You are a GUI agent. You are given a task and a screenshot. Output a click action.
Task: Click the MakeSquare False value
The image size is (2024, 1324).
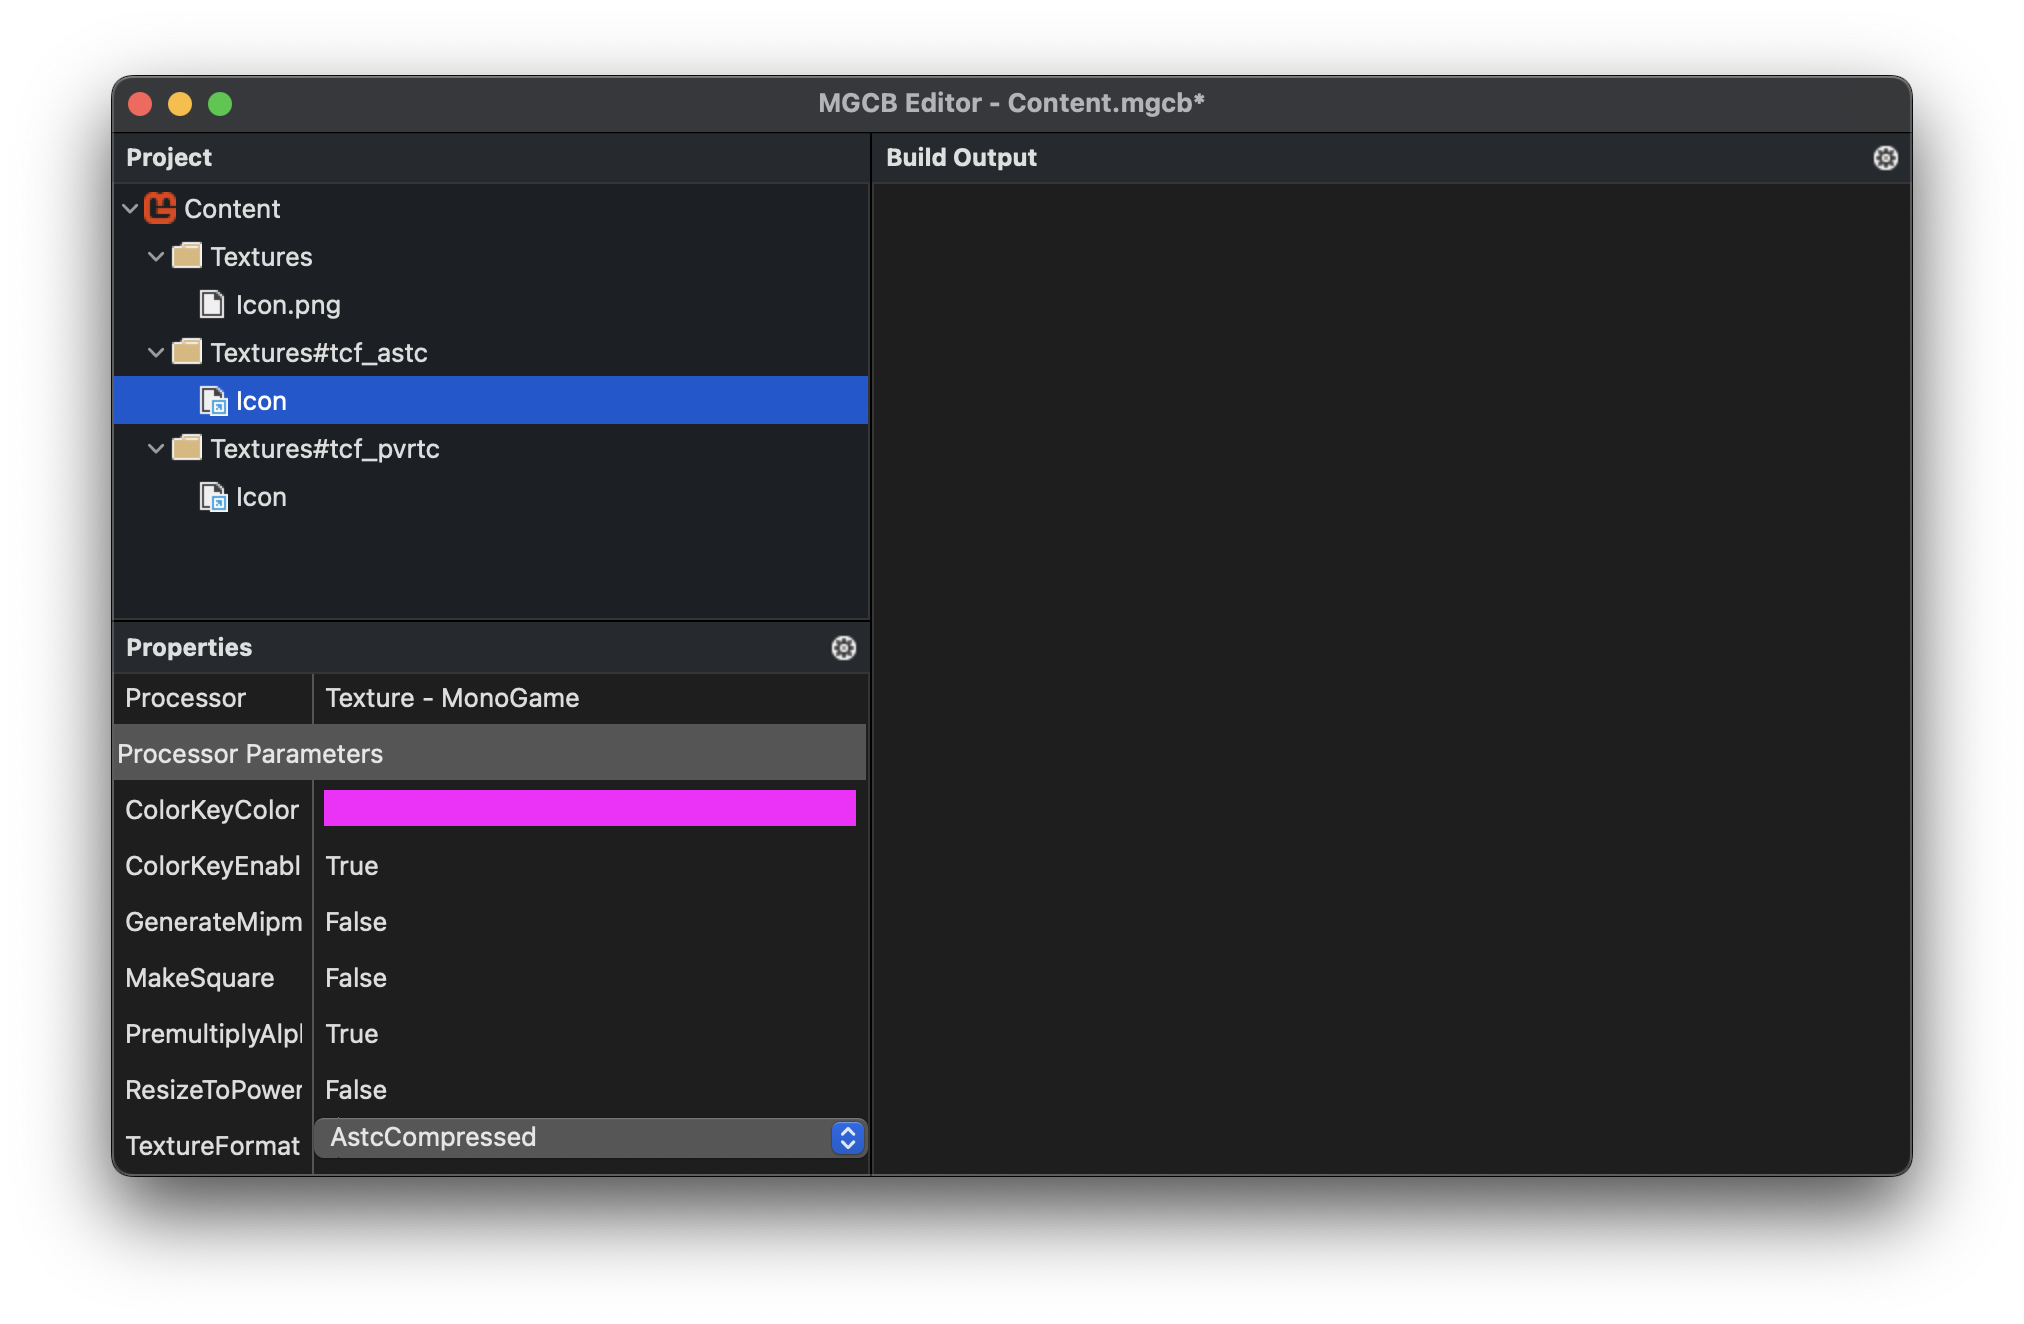coord(355,977)
